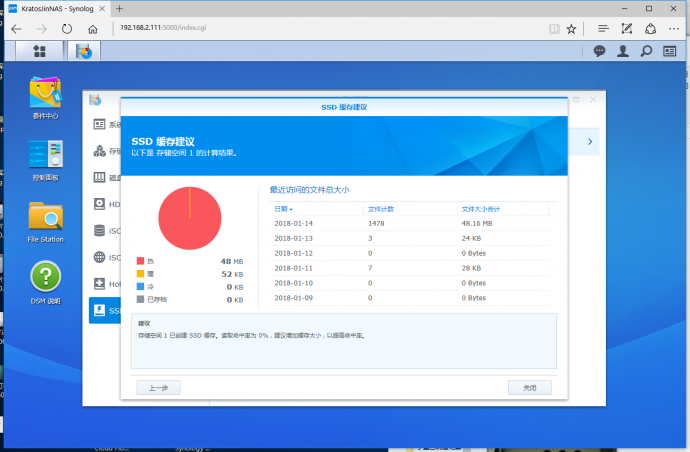Screen dimensions: 690x452
Task: Select the Overview sidebar icon in Storage Manager
Action: [x=99, y=125]
